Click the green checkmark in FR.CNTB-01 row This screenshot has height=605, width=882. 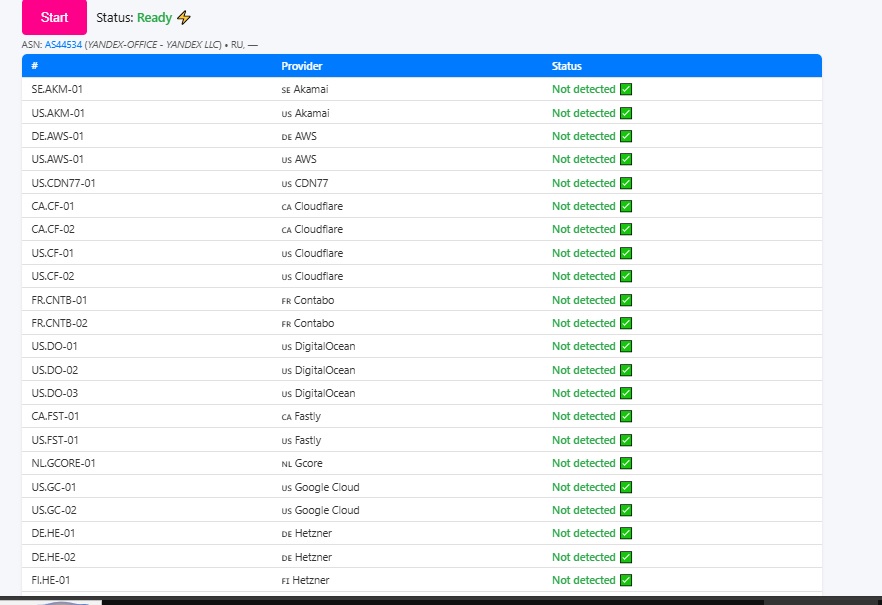[626, 300]
